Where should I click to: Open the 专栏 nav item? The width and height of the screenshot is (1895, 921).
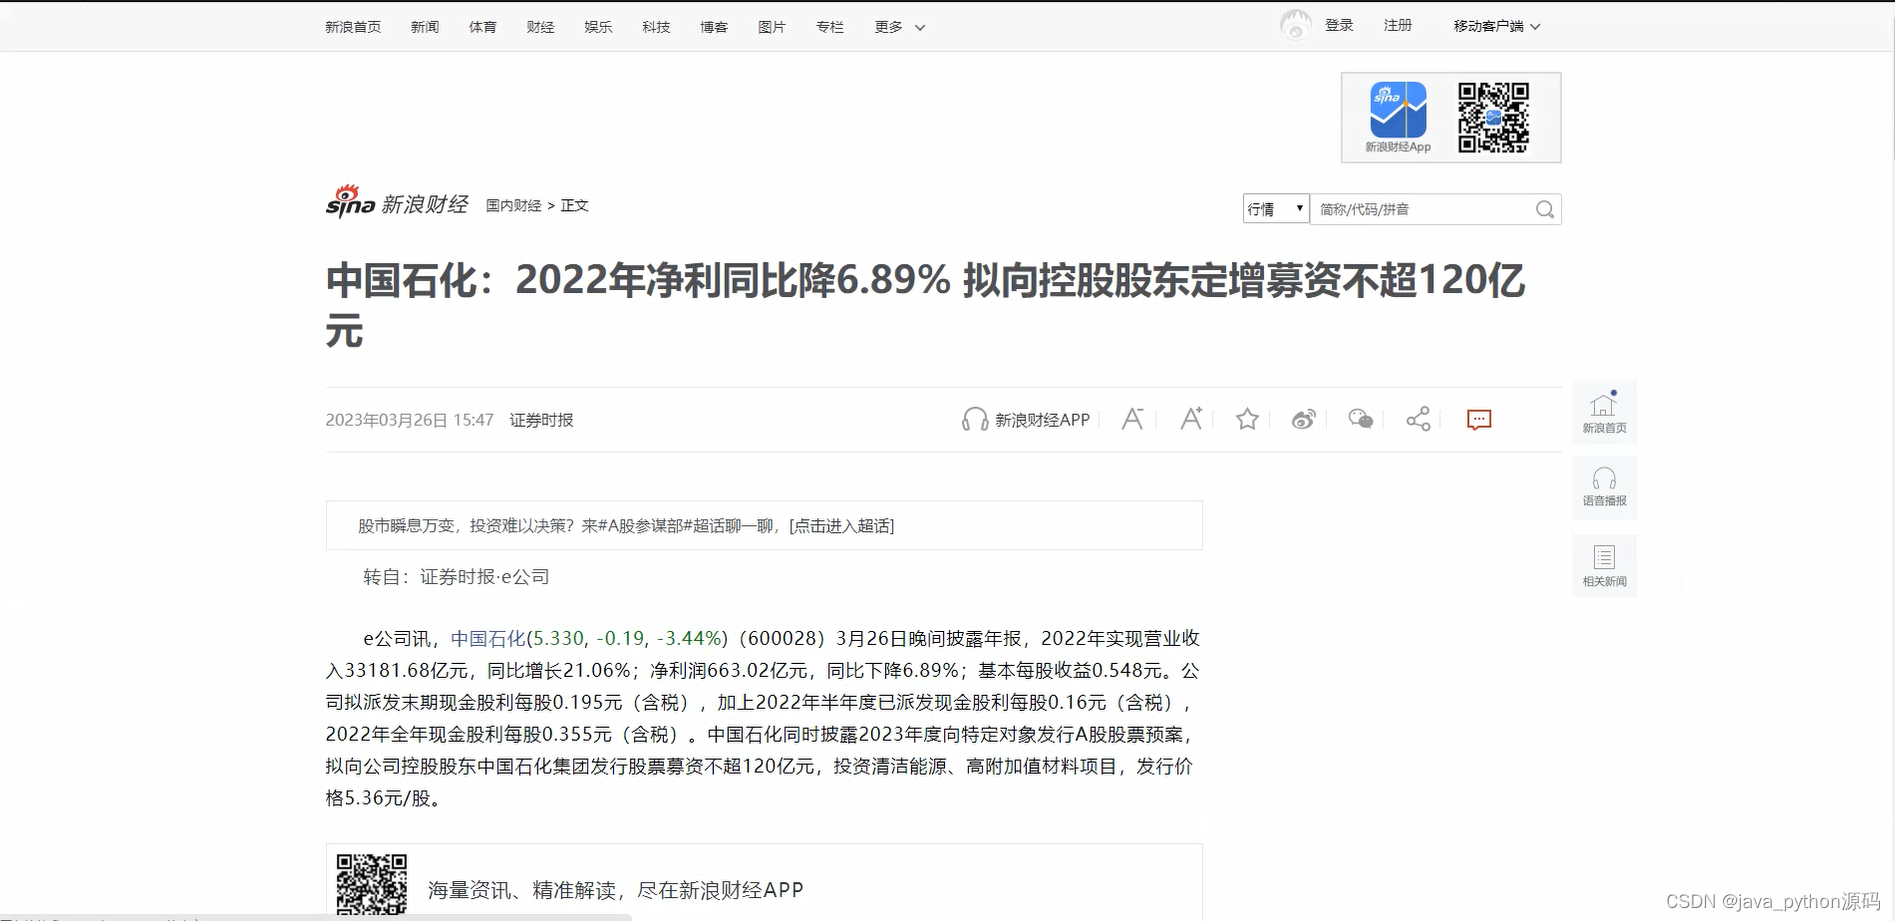[830, 27]
